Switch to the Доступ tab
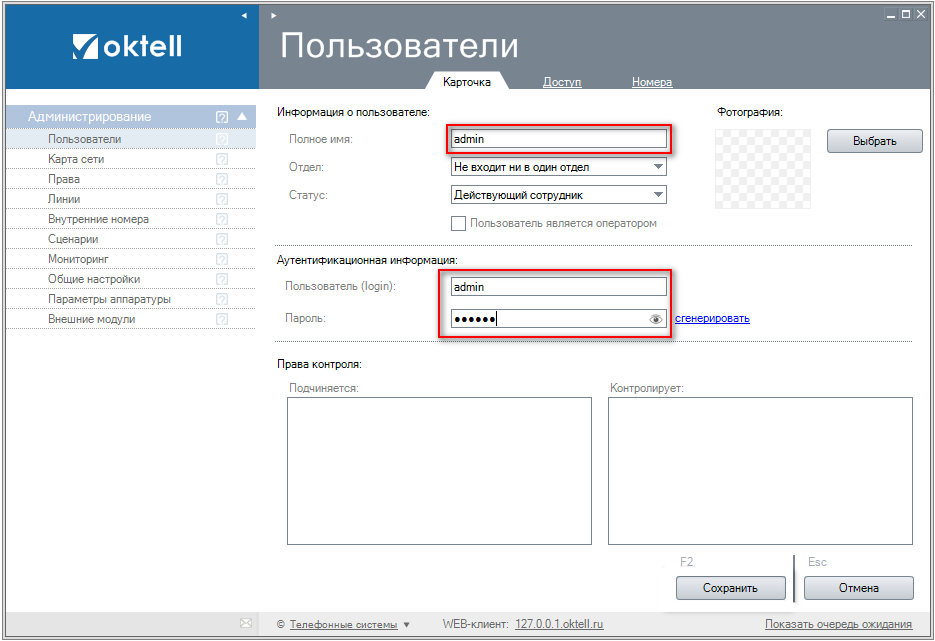Image resolution: width=935 pixels, height=641 pixels. 562,82
